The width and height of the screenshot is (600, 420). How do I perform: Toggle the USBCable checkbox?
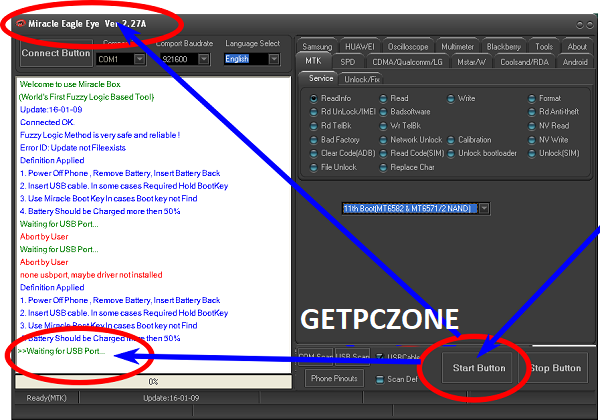(x=379, y=357)
